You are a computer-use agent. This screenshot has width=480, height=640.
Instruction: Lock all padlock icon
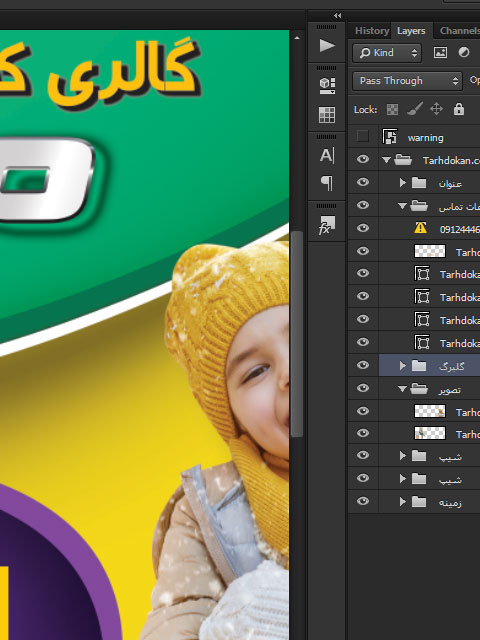459,109
